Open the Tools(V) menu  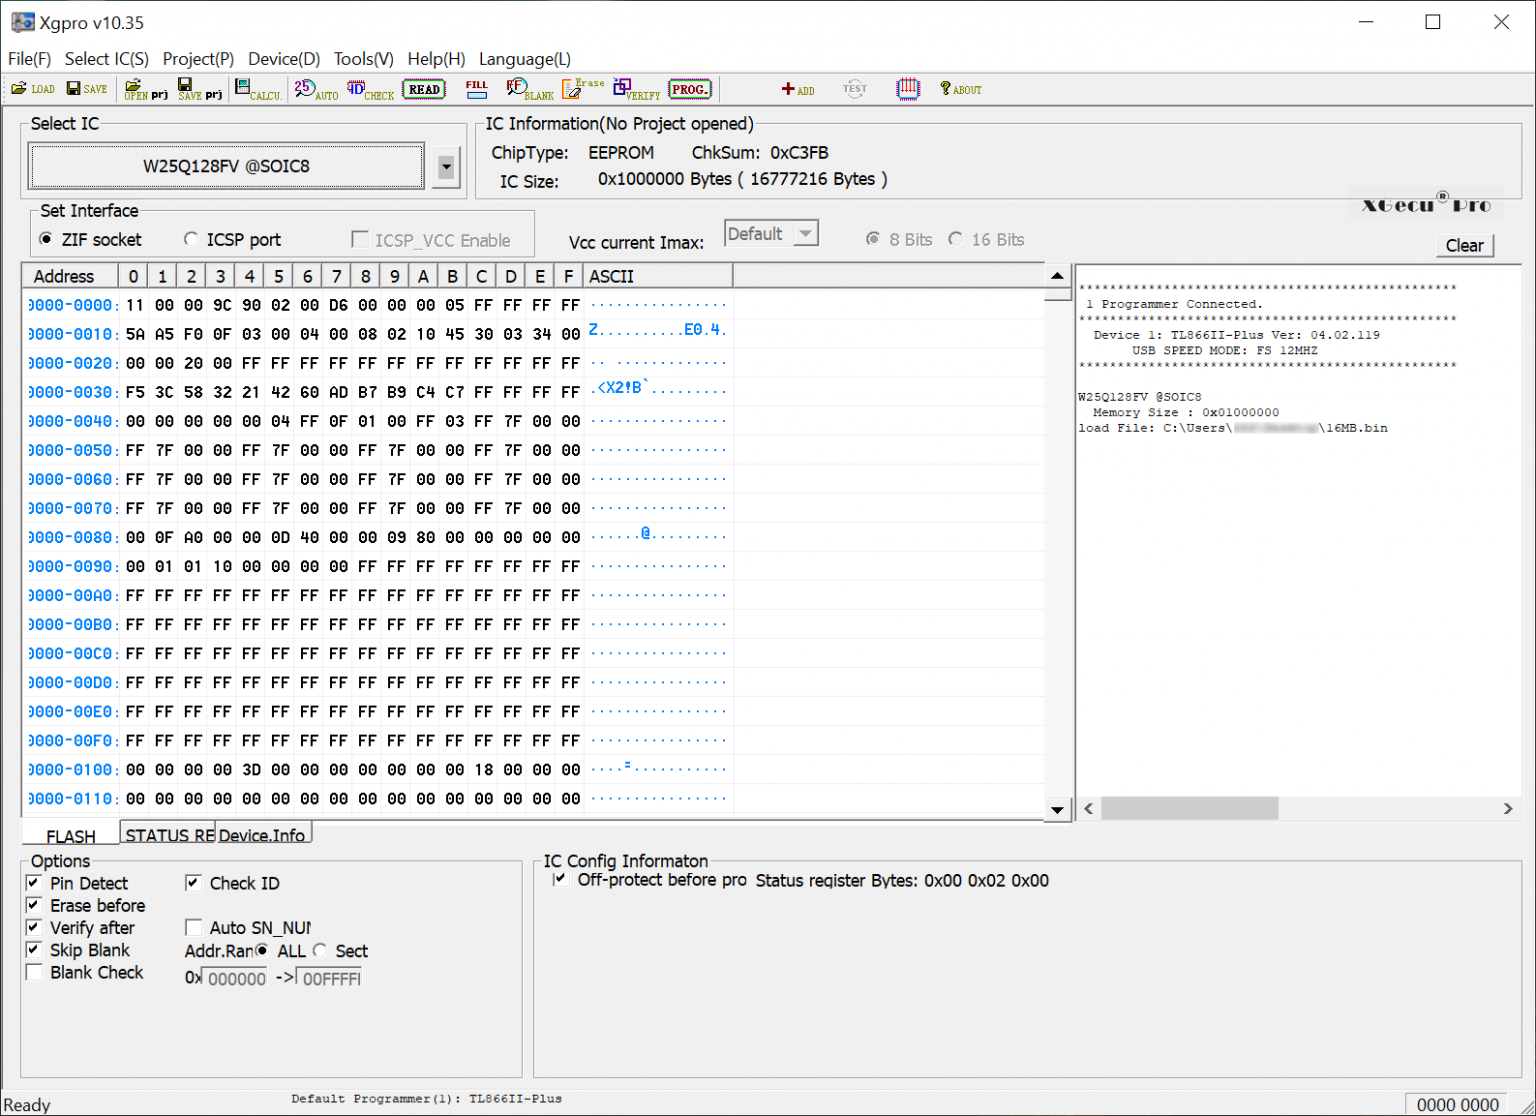tap(363, 59)
